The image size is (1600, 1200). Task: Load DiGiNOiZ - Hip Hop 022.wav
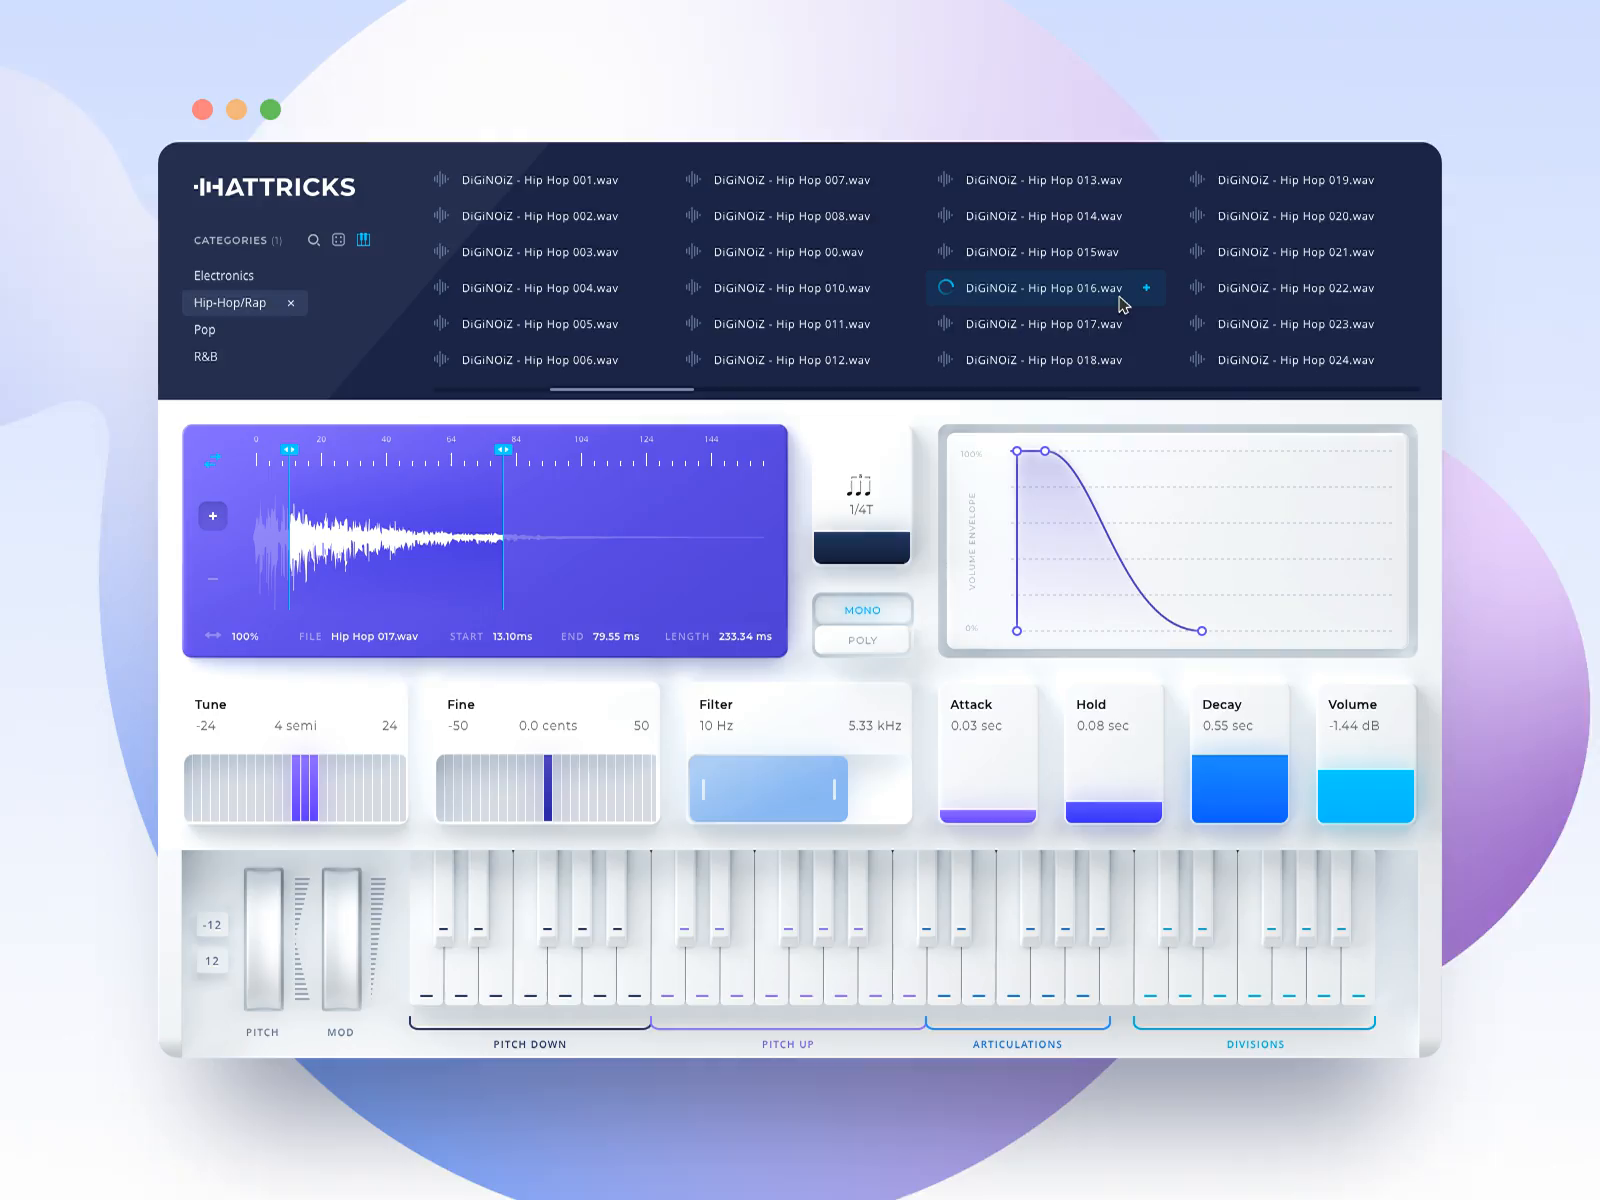click(x=1296, y=288)
